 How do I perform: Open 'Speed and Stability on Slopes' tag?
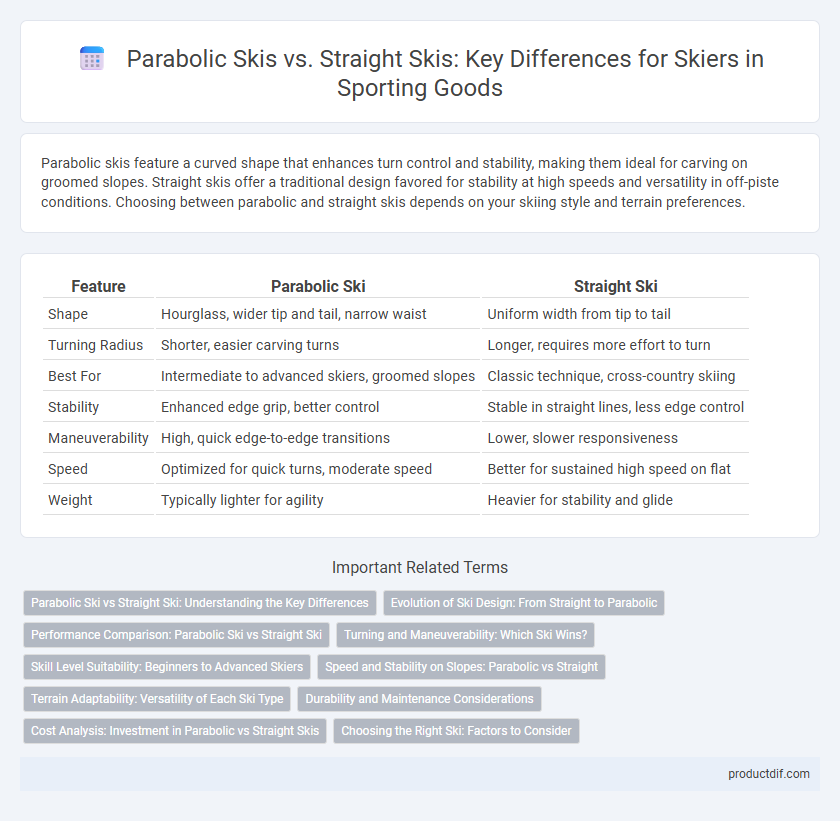(461, 667)
